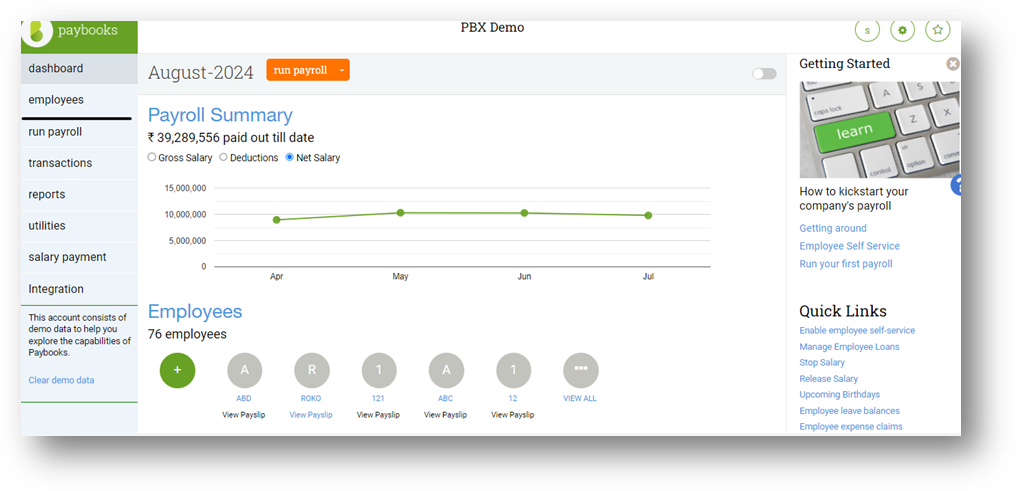Open the employees menu item
The image size is (1016, 491).
tap(79, 100)
